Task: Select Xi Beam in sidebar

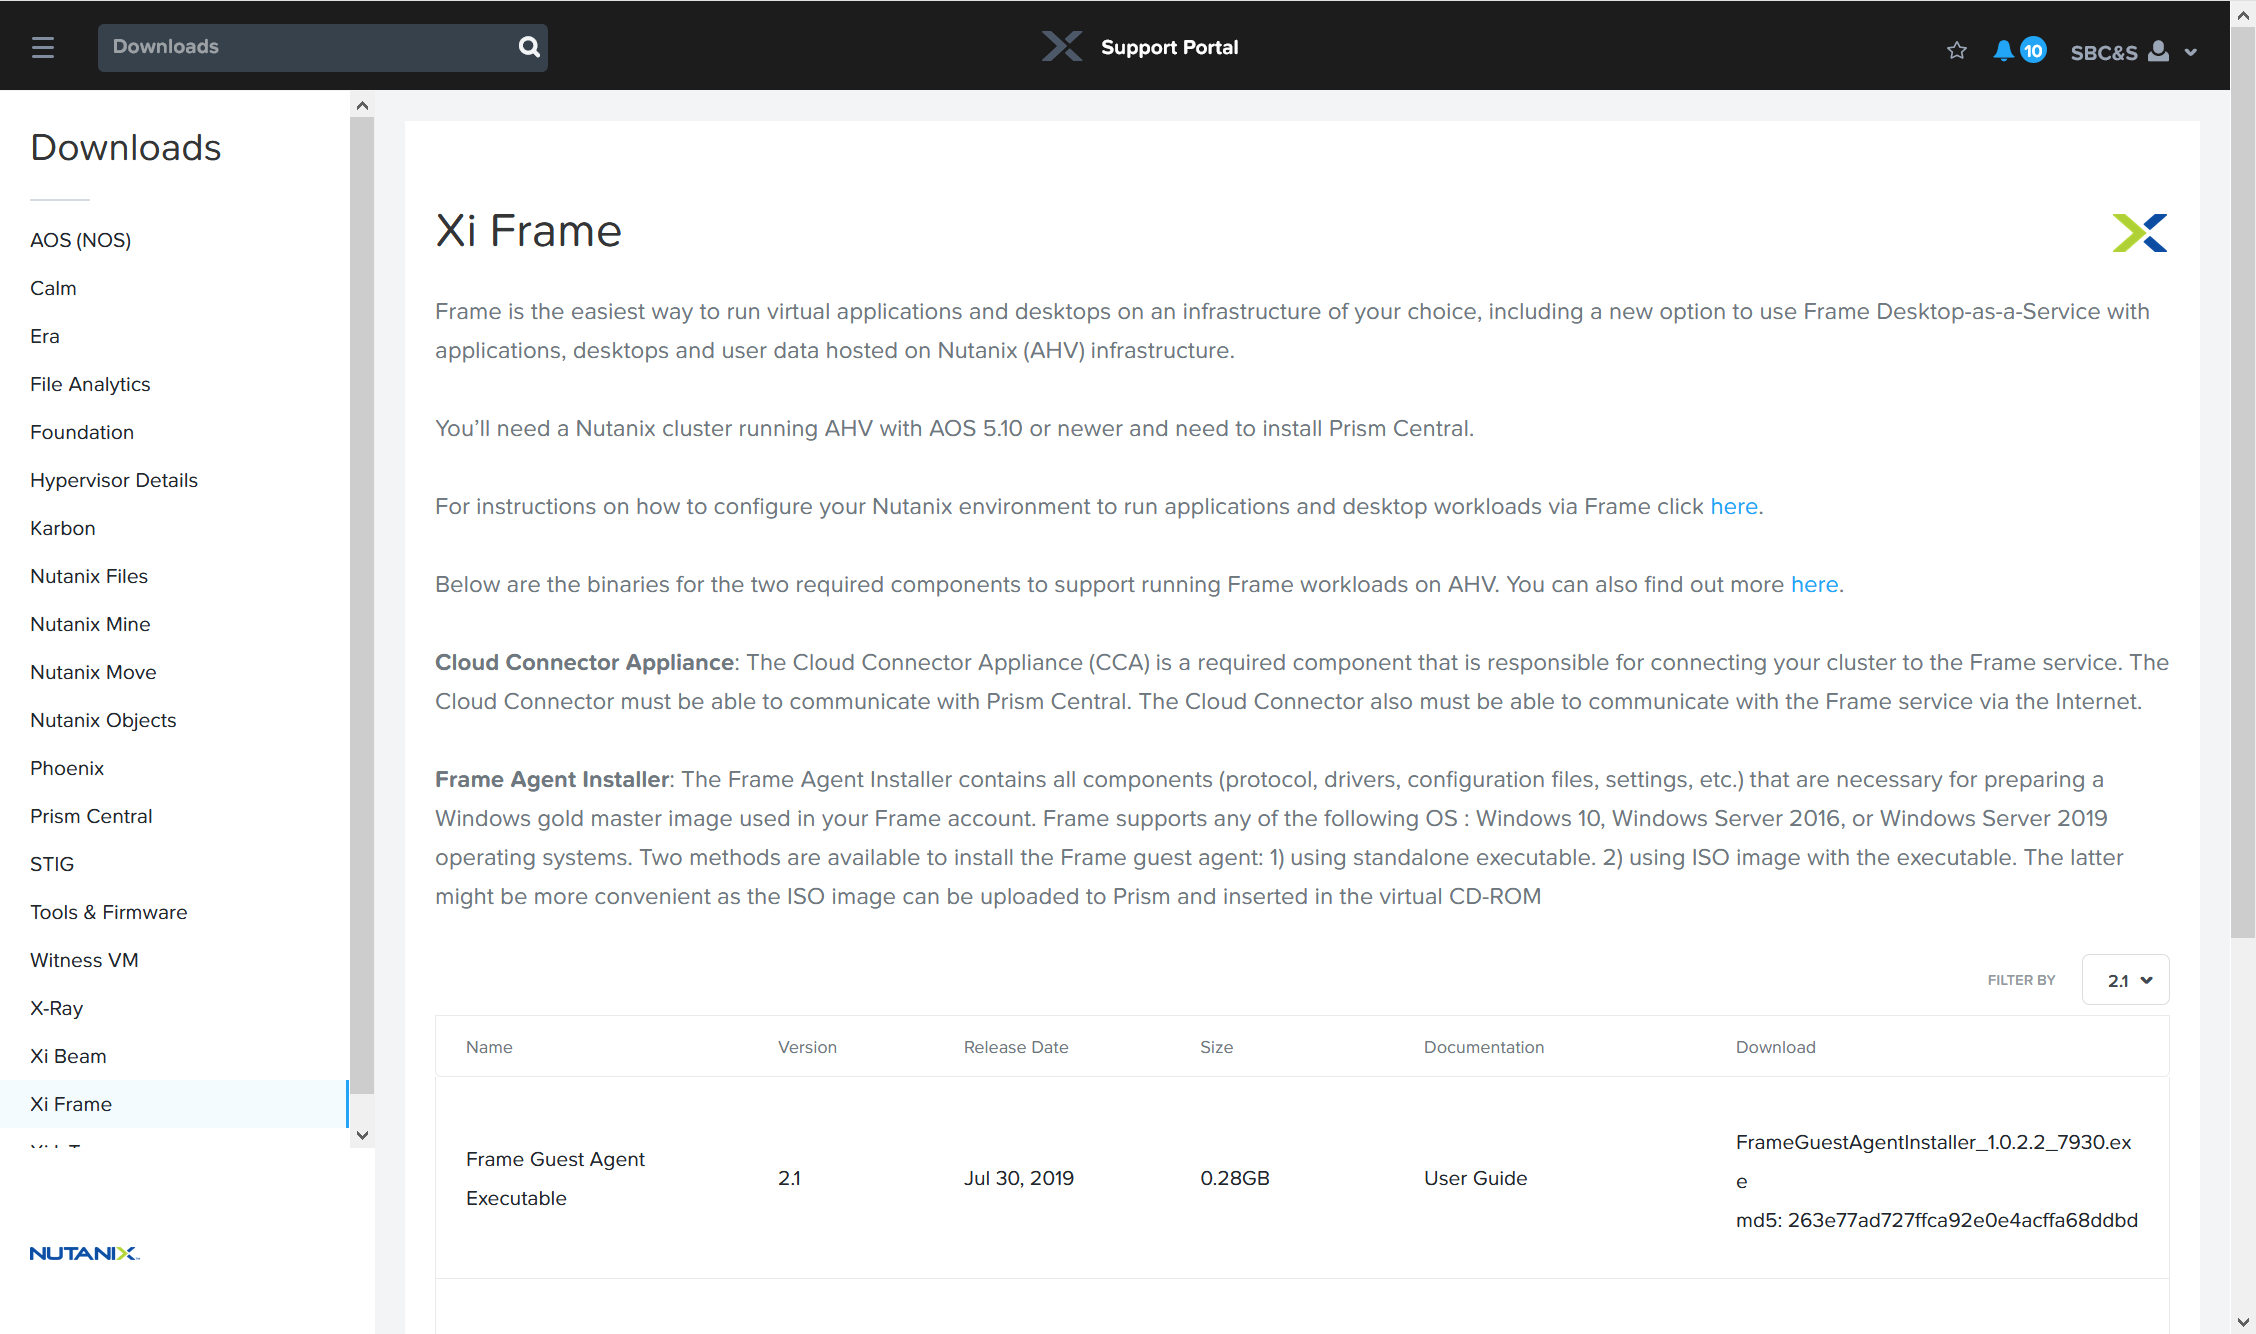Action: (x=68, y=1056)
